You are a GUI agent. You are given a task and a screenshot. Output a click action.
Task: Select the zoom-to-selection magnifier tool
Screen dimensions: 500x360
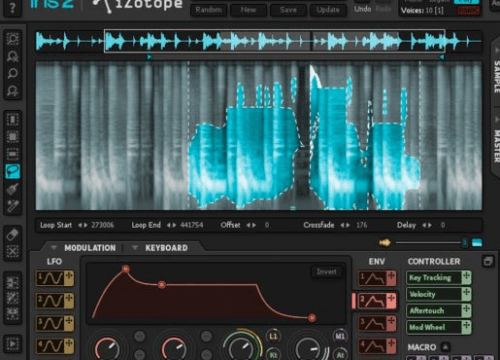(x=13, y=39)
